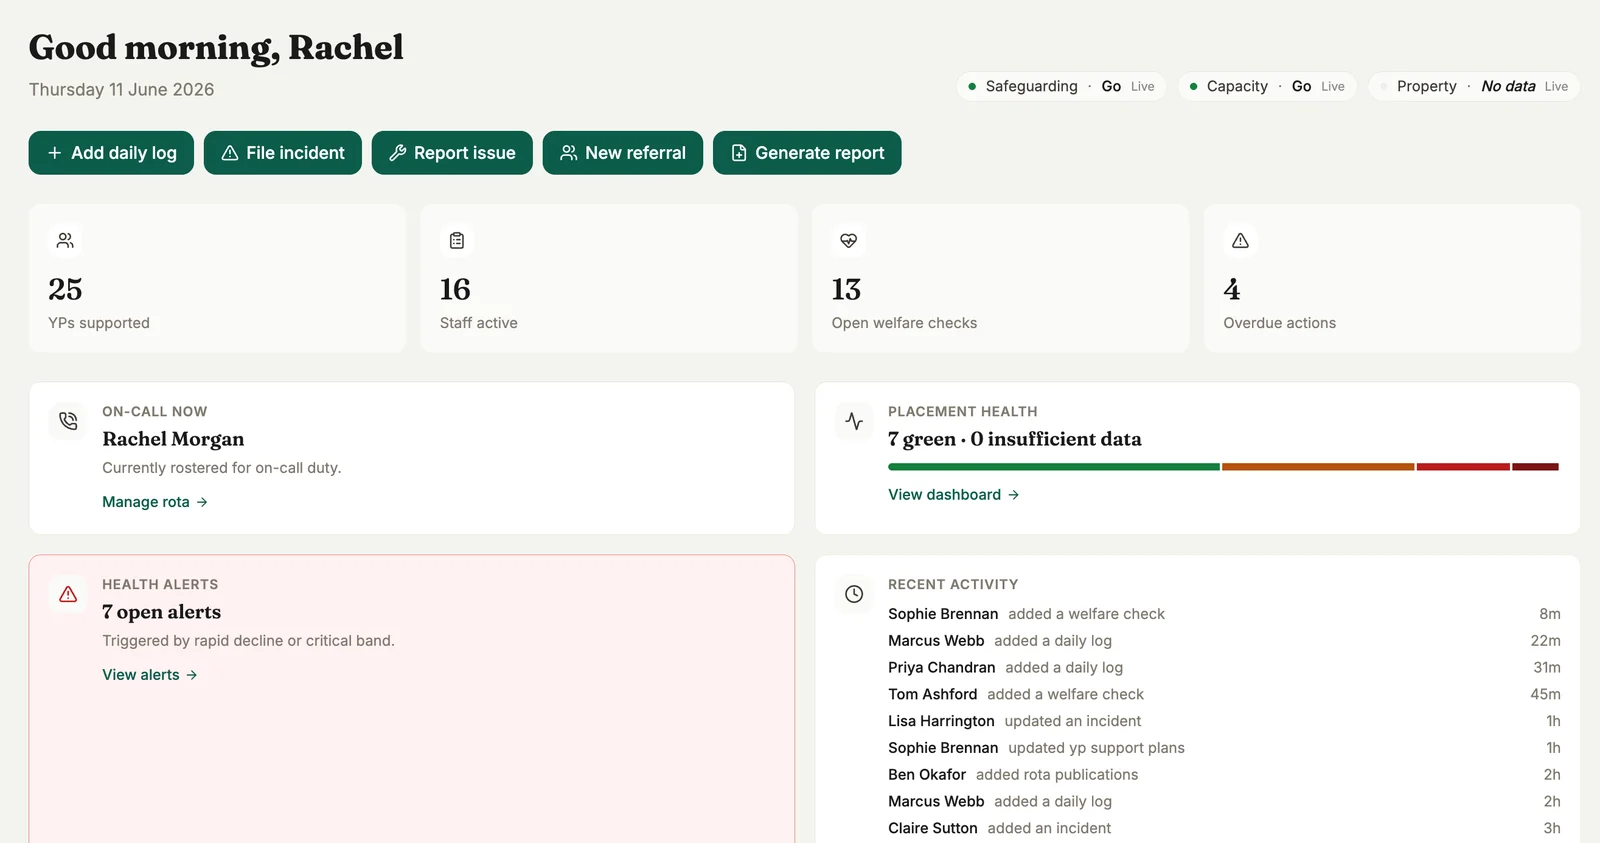Image resolution: width=1600 pixels, height=843 pixels.
Task: Click the YPs supported people icon
Action: [65, 240]
